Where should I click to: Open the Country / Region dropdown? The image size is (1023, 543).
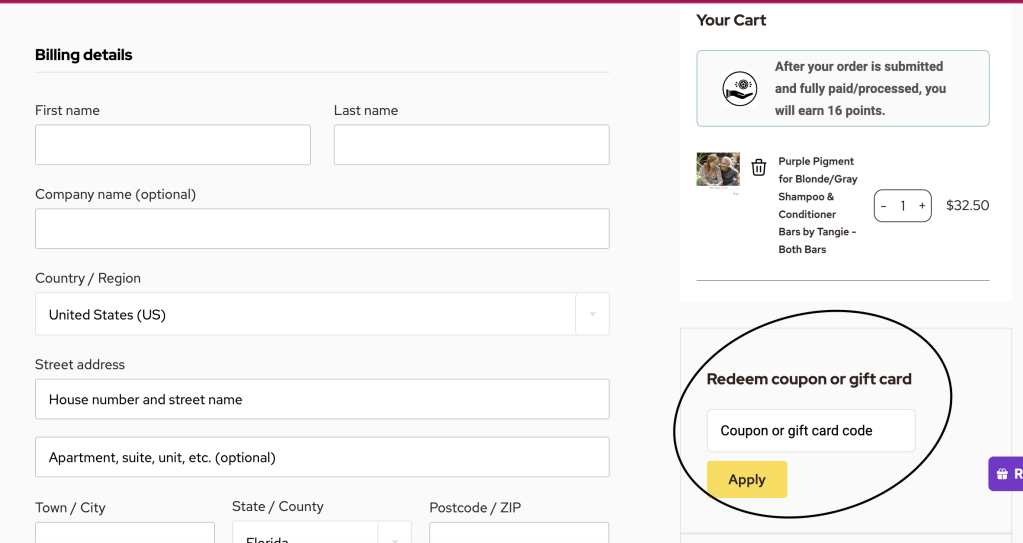click(x=322, y=314)
